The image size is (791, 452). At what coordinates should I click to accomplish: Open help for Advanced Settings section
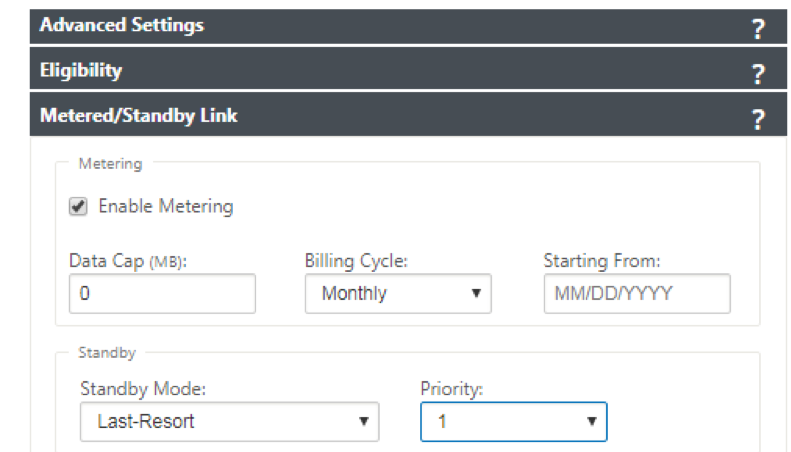(758, 29)
